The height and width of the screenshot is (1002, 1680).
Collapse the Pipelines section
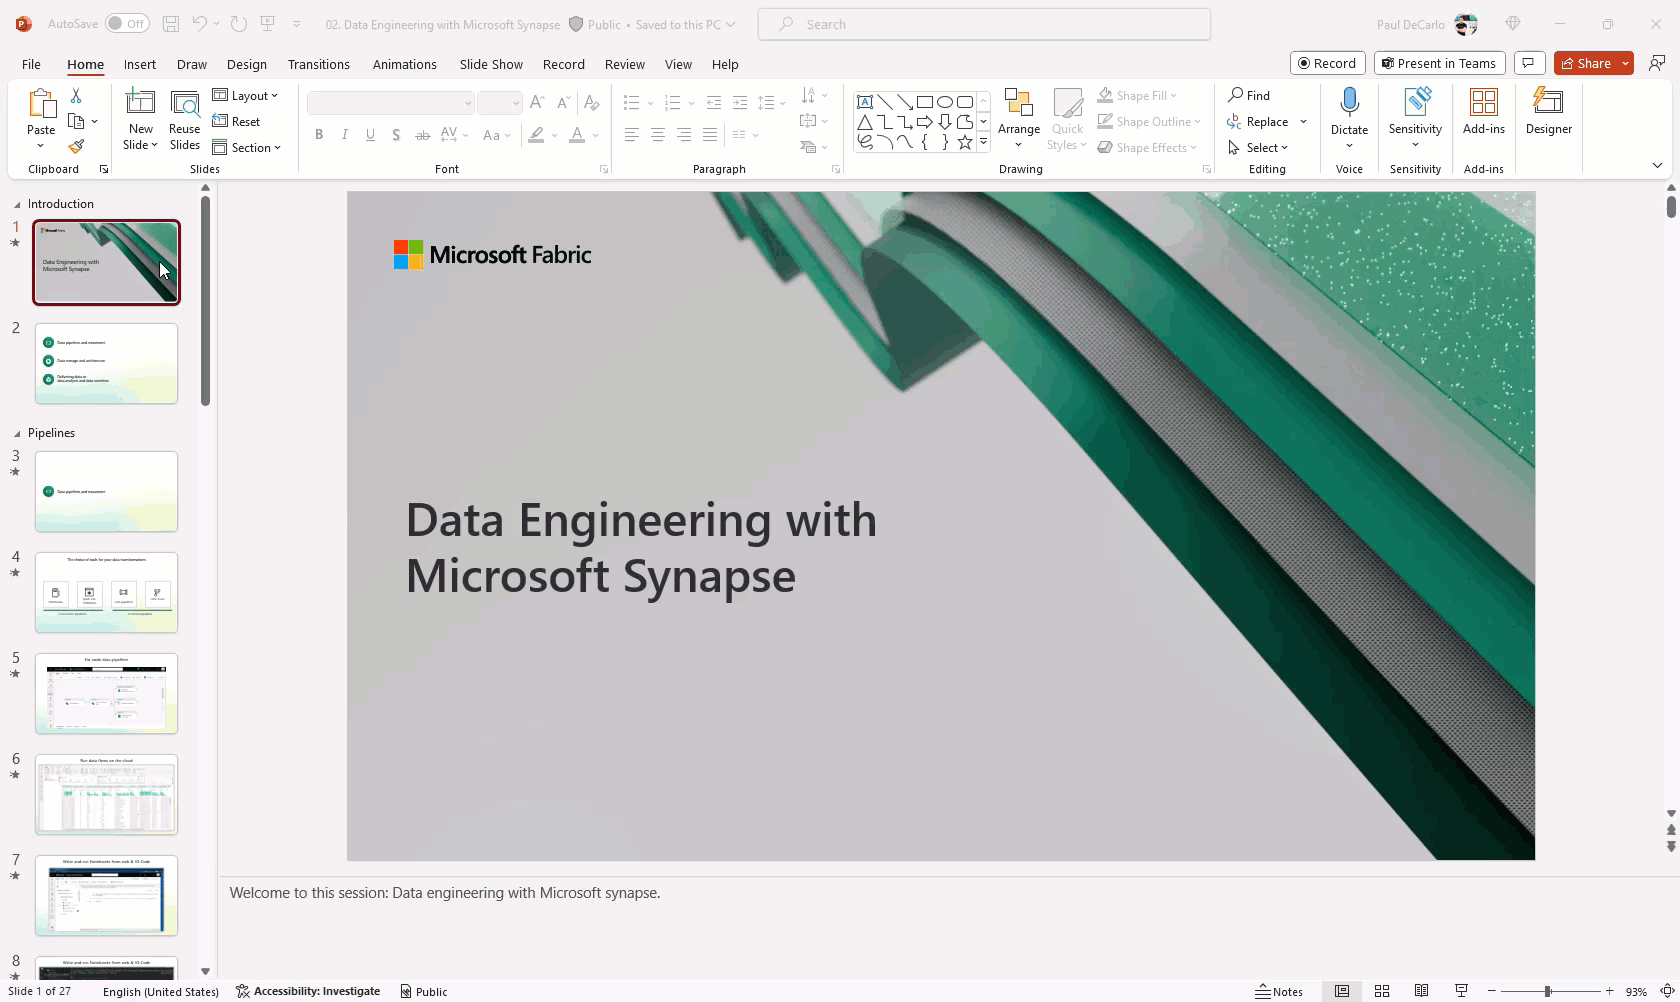coord(17,433)
